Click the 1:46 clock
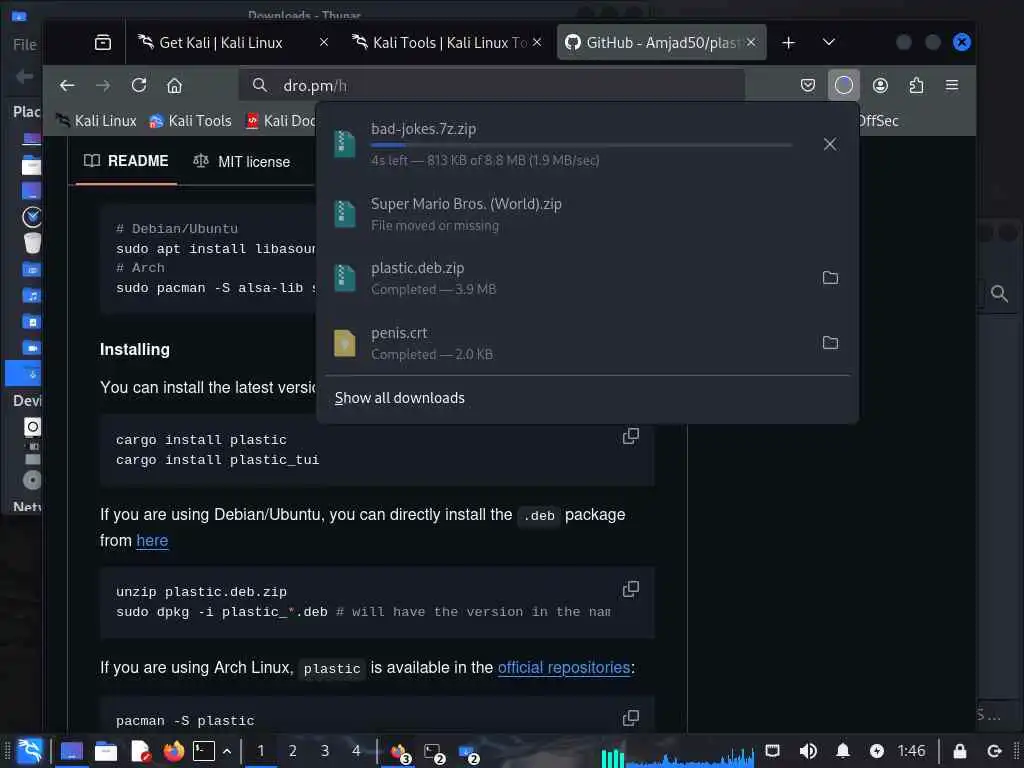 pos(911,751)
